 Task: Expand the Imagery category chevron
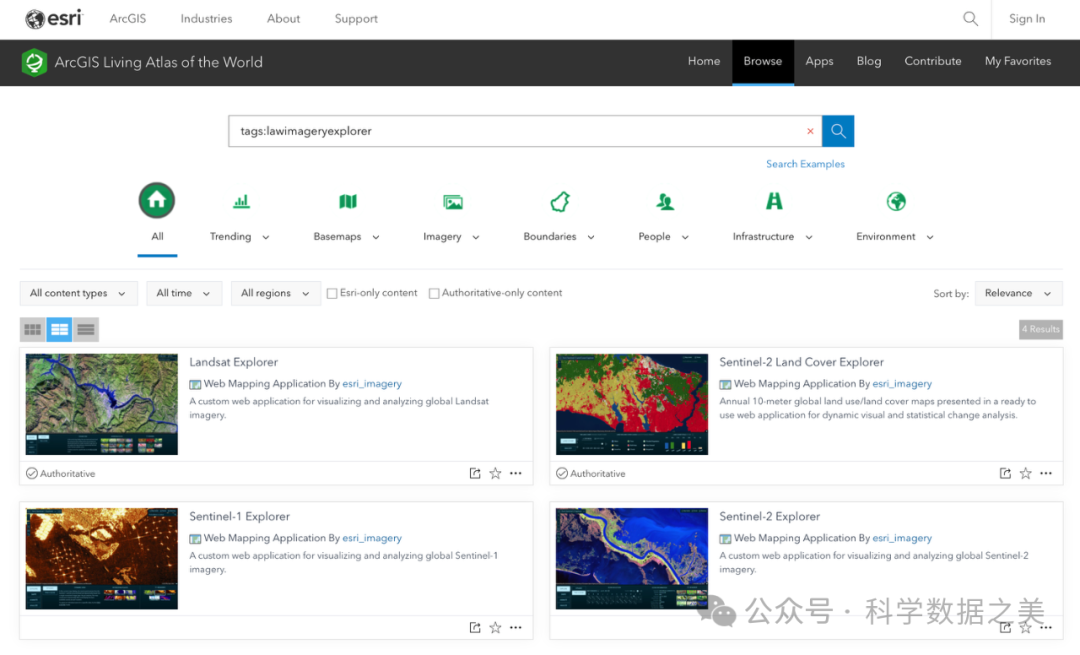(476, 238)
